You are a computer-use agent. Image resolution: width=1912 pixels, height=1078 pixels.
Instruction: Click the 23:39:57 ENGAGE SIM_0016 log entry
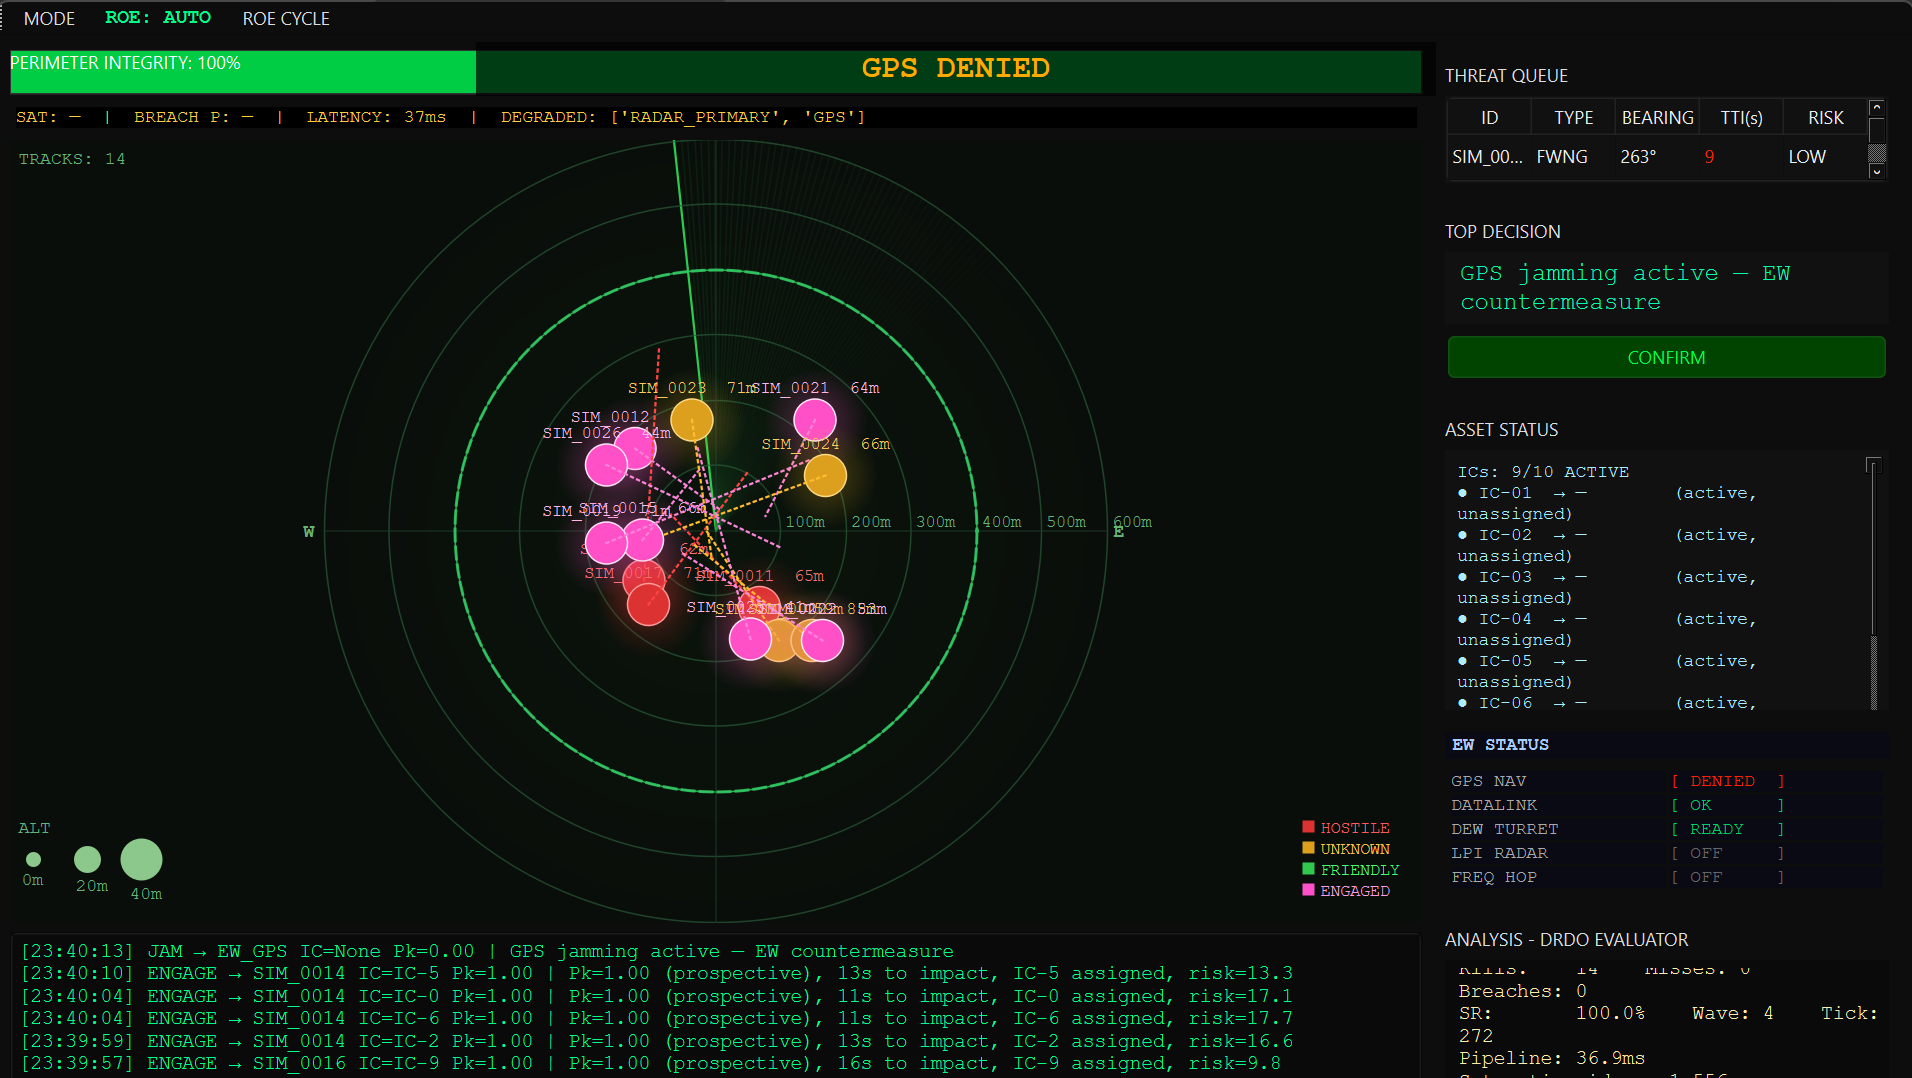tap(651, 1063)
